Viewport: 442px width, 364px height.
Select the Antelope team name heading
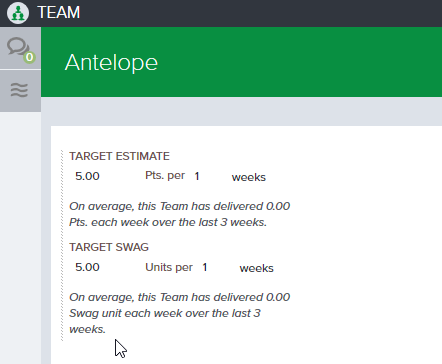[x=111, y=62]
